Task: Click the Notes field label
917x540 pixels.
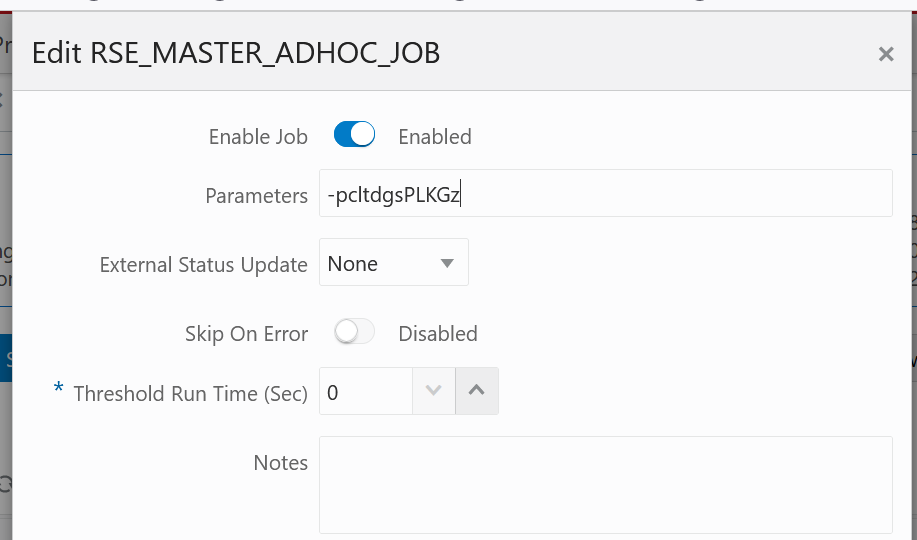Action: click(x=280, y=463)
